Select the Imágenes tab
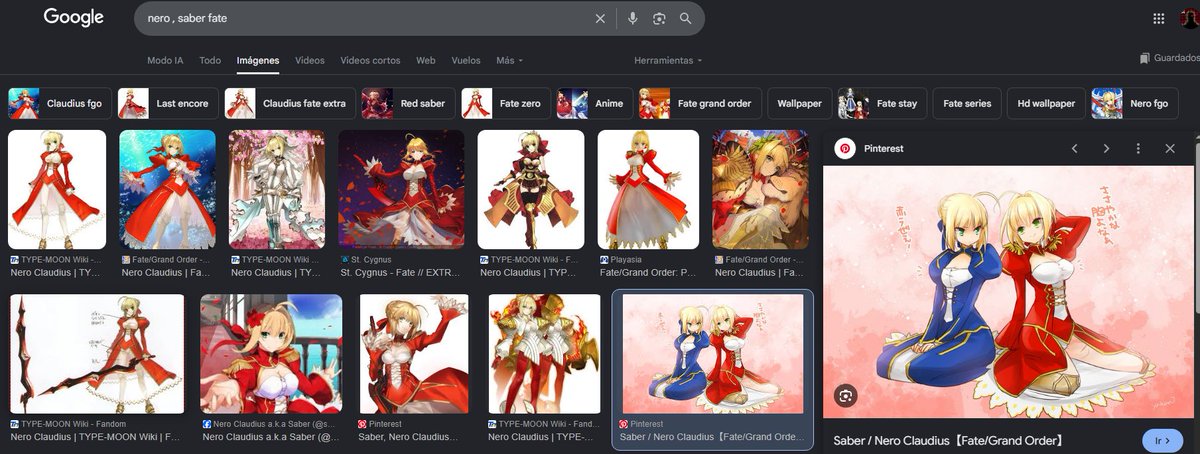The width and height of the screenshot is (1200, 454). [258, 60]
